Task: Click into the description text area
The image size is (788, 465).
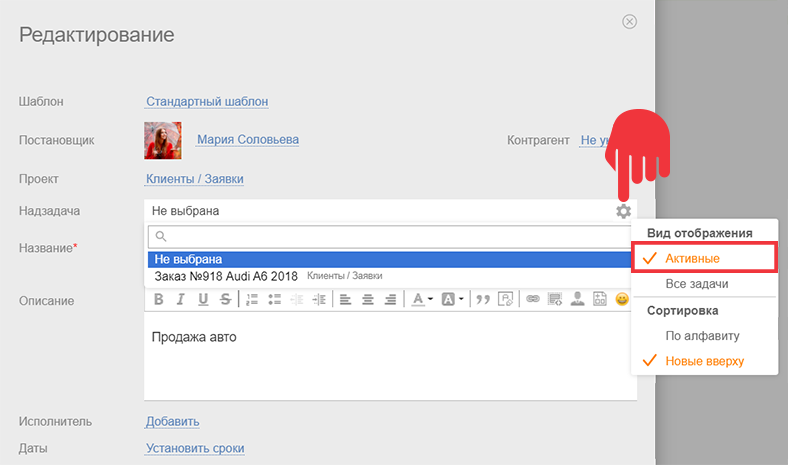Action: tap(390, 356)
